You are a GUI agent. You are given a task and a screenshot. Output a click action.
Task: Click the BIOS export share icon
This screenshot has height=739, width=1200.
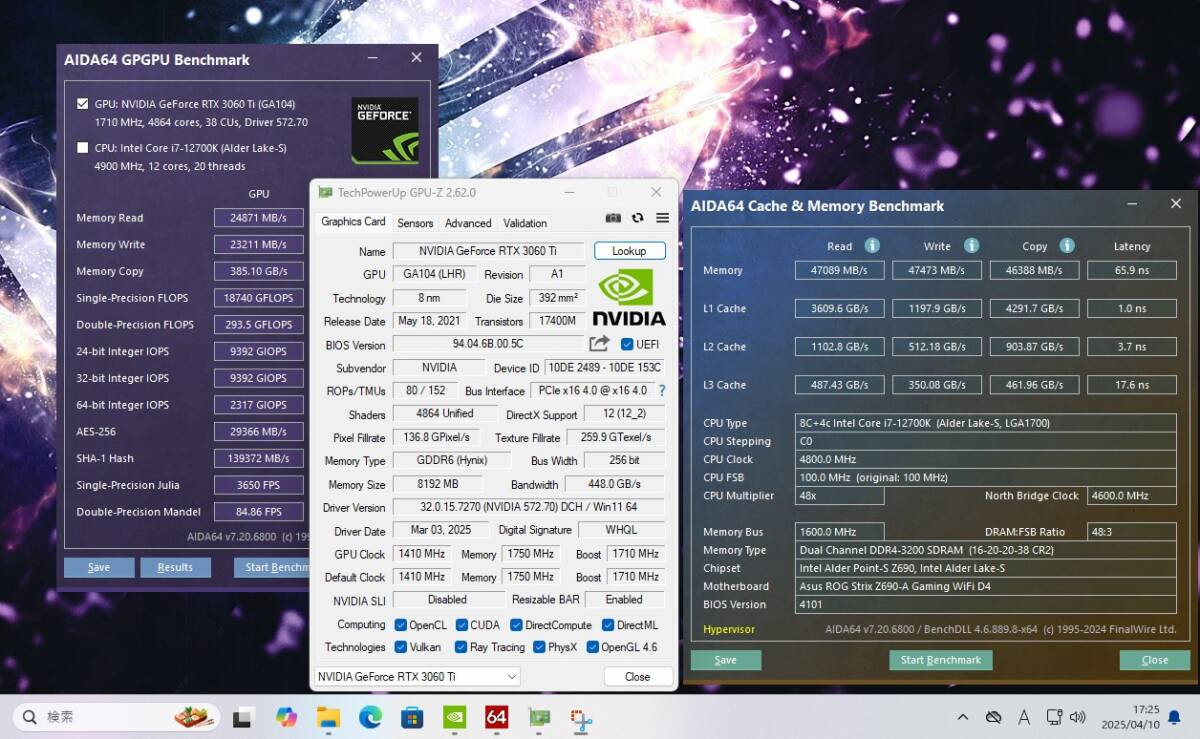[599, 344]
